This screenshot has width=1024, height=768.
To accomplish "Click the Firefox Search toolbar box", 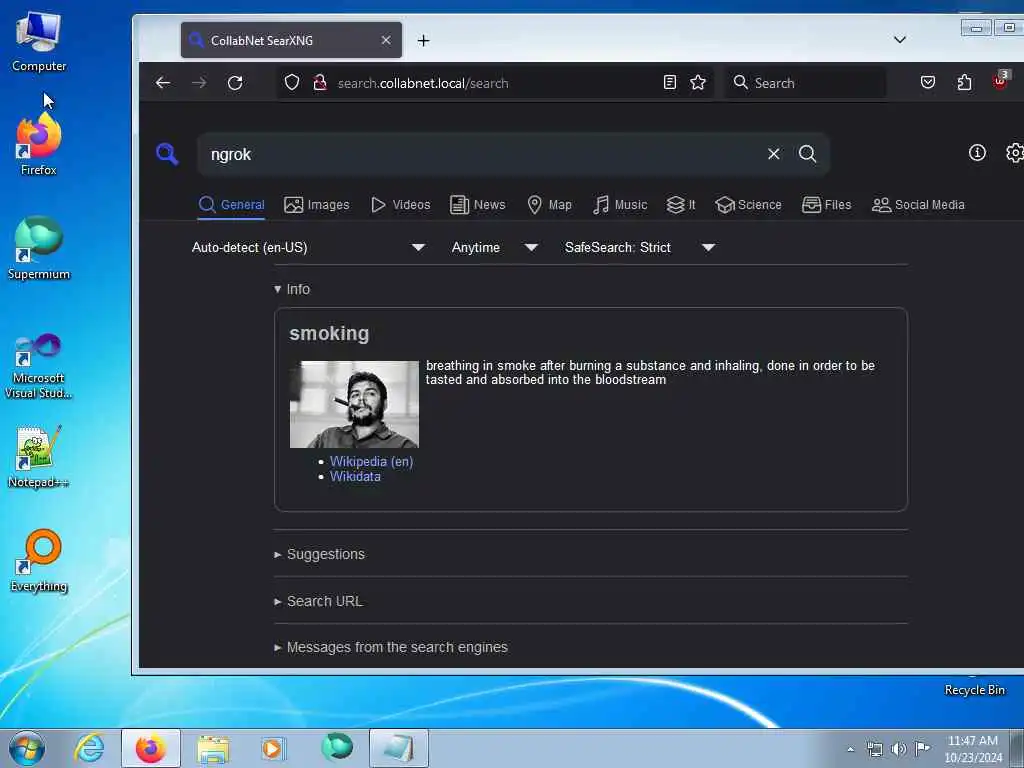I will (x=805, y=83).
